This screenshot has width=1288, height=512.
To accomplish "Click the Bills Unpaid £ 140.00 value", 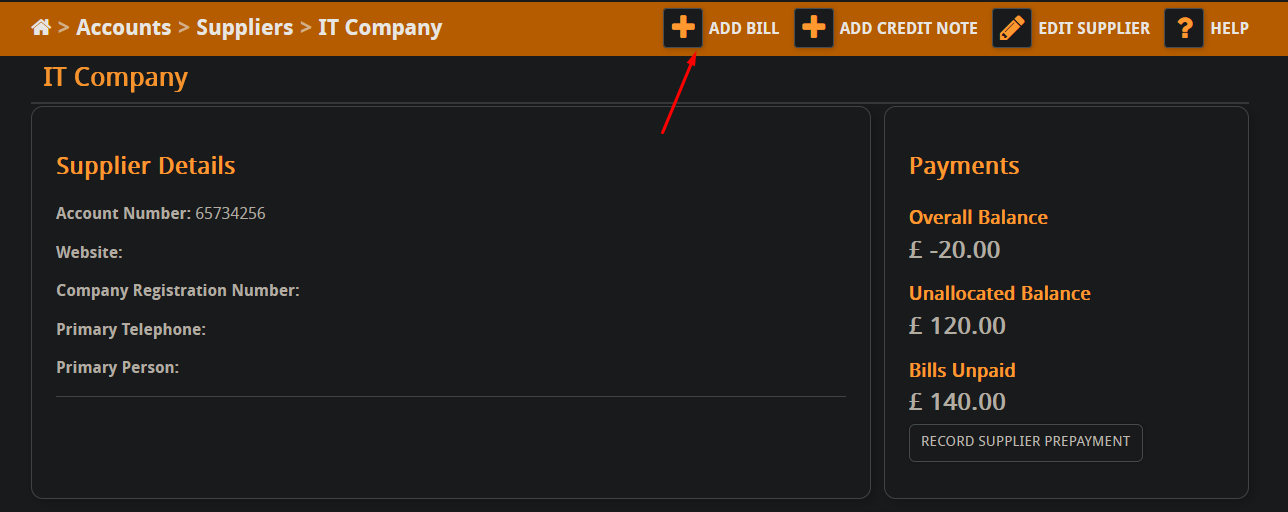I will pos(957,402).
